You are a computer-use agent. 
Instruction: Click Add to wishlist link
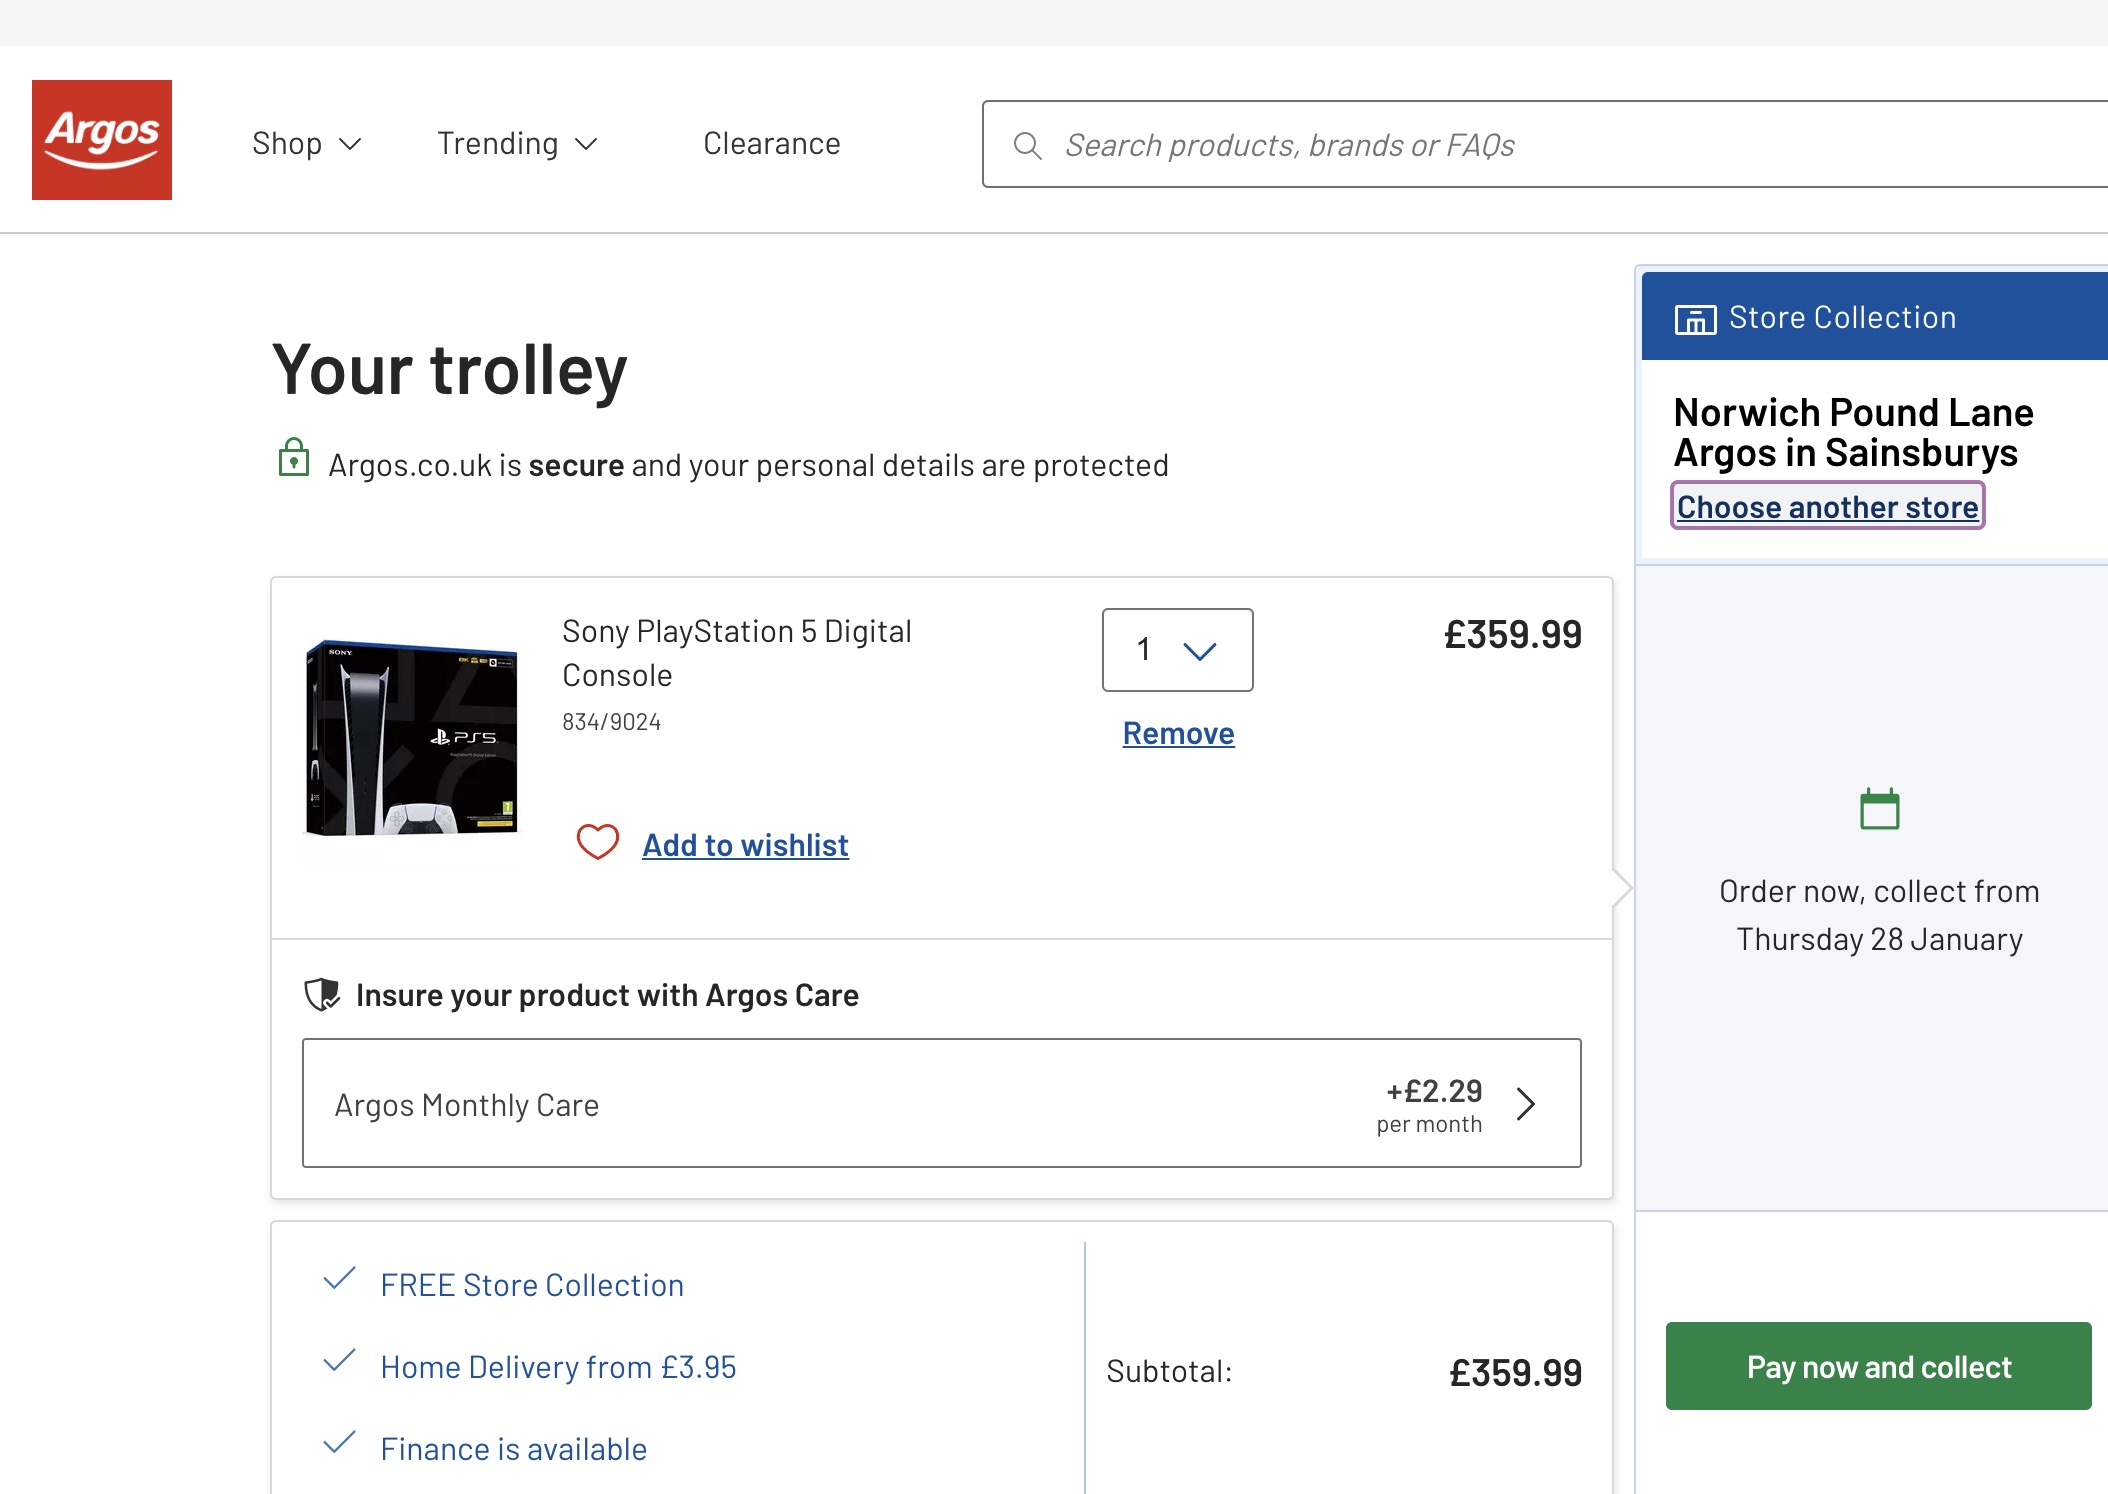tap(745, 845)
